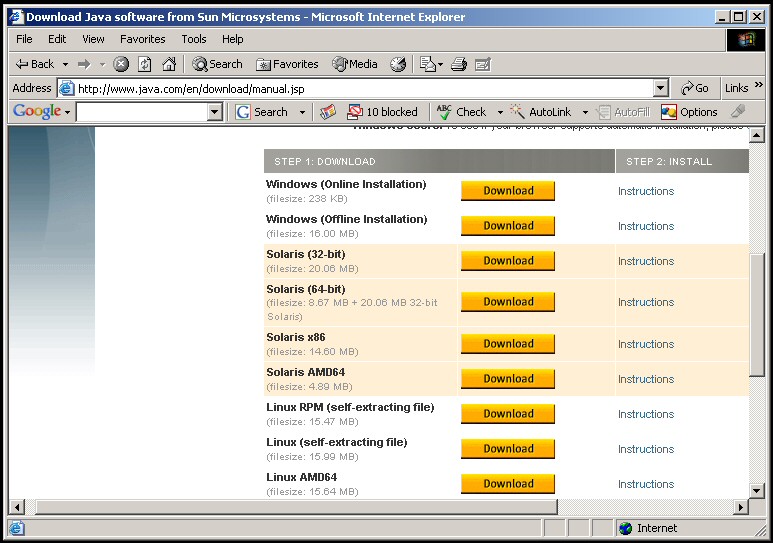Click the Edit page toolbar icon
Screen dimensions: 773x543
[483, 64]
